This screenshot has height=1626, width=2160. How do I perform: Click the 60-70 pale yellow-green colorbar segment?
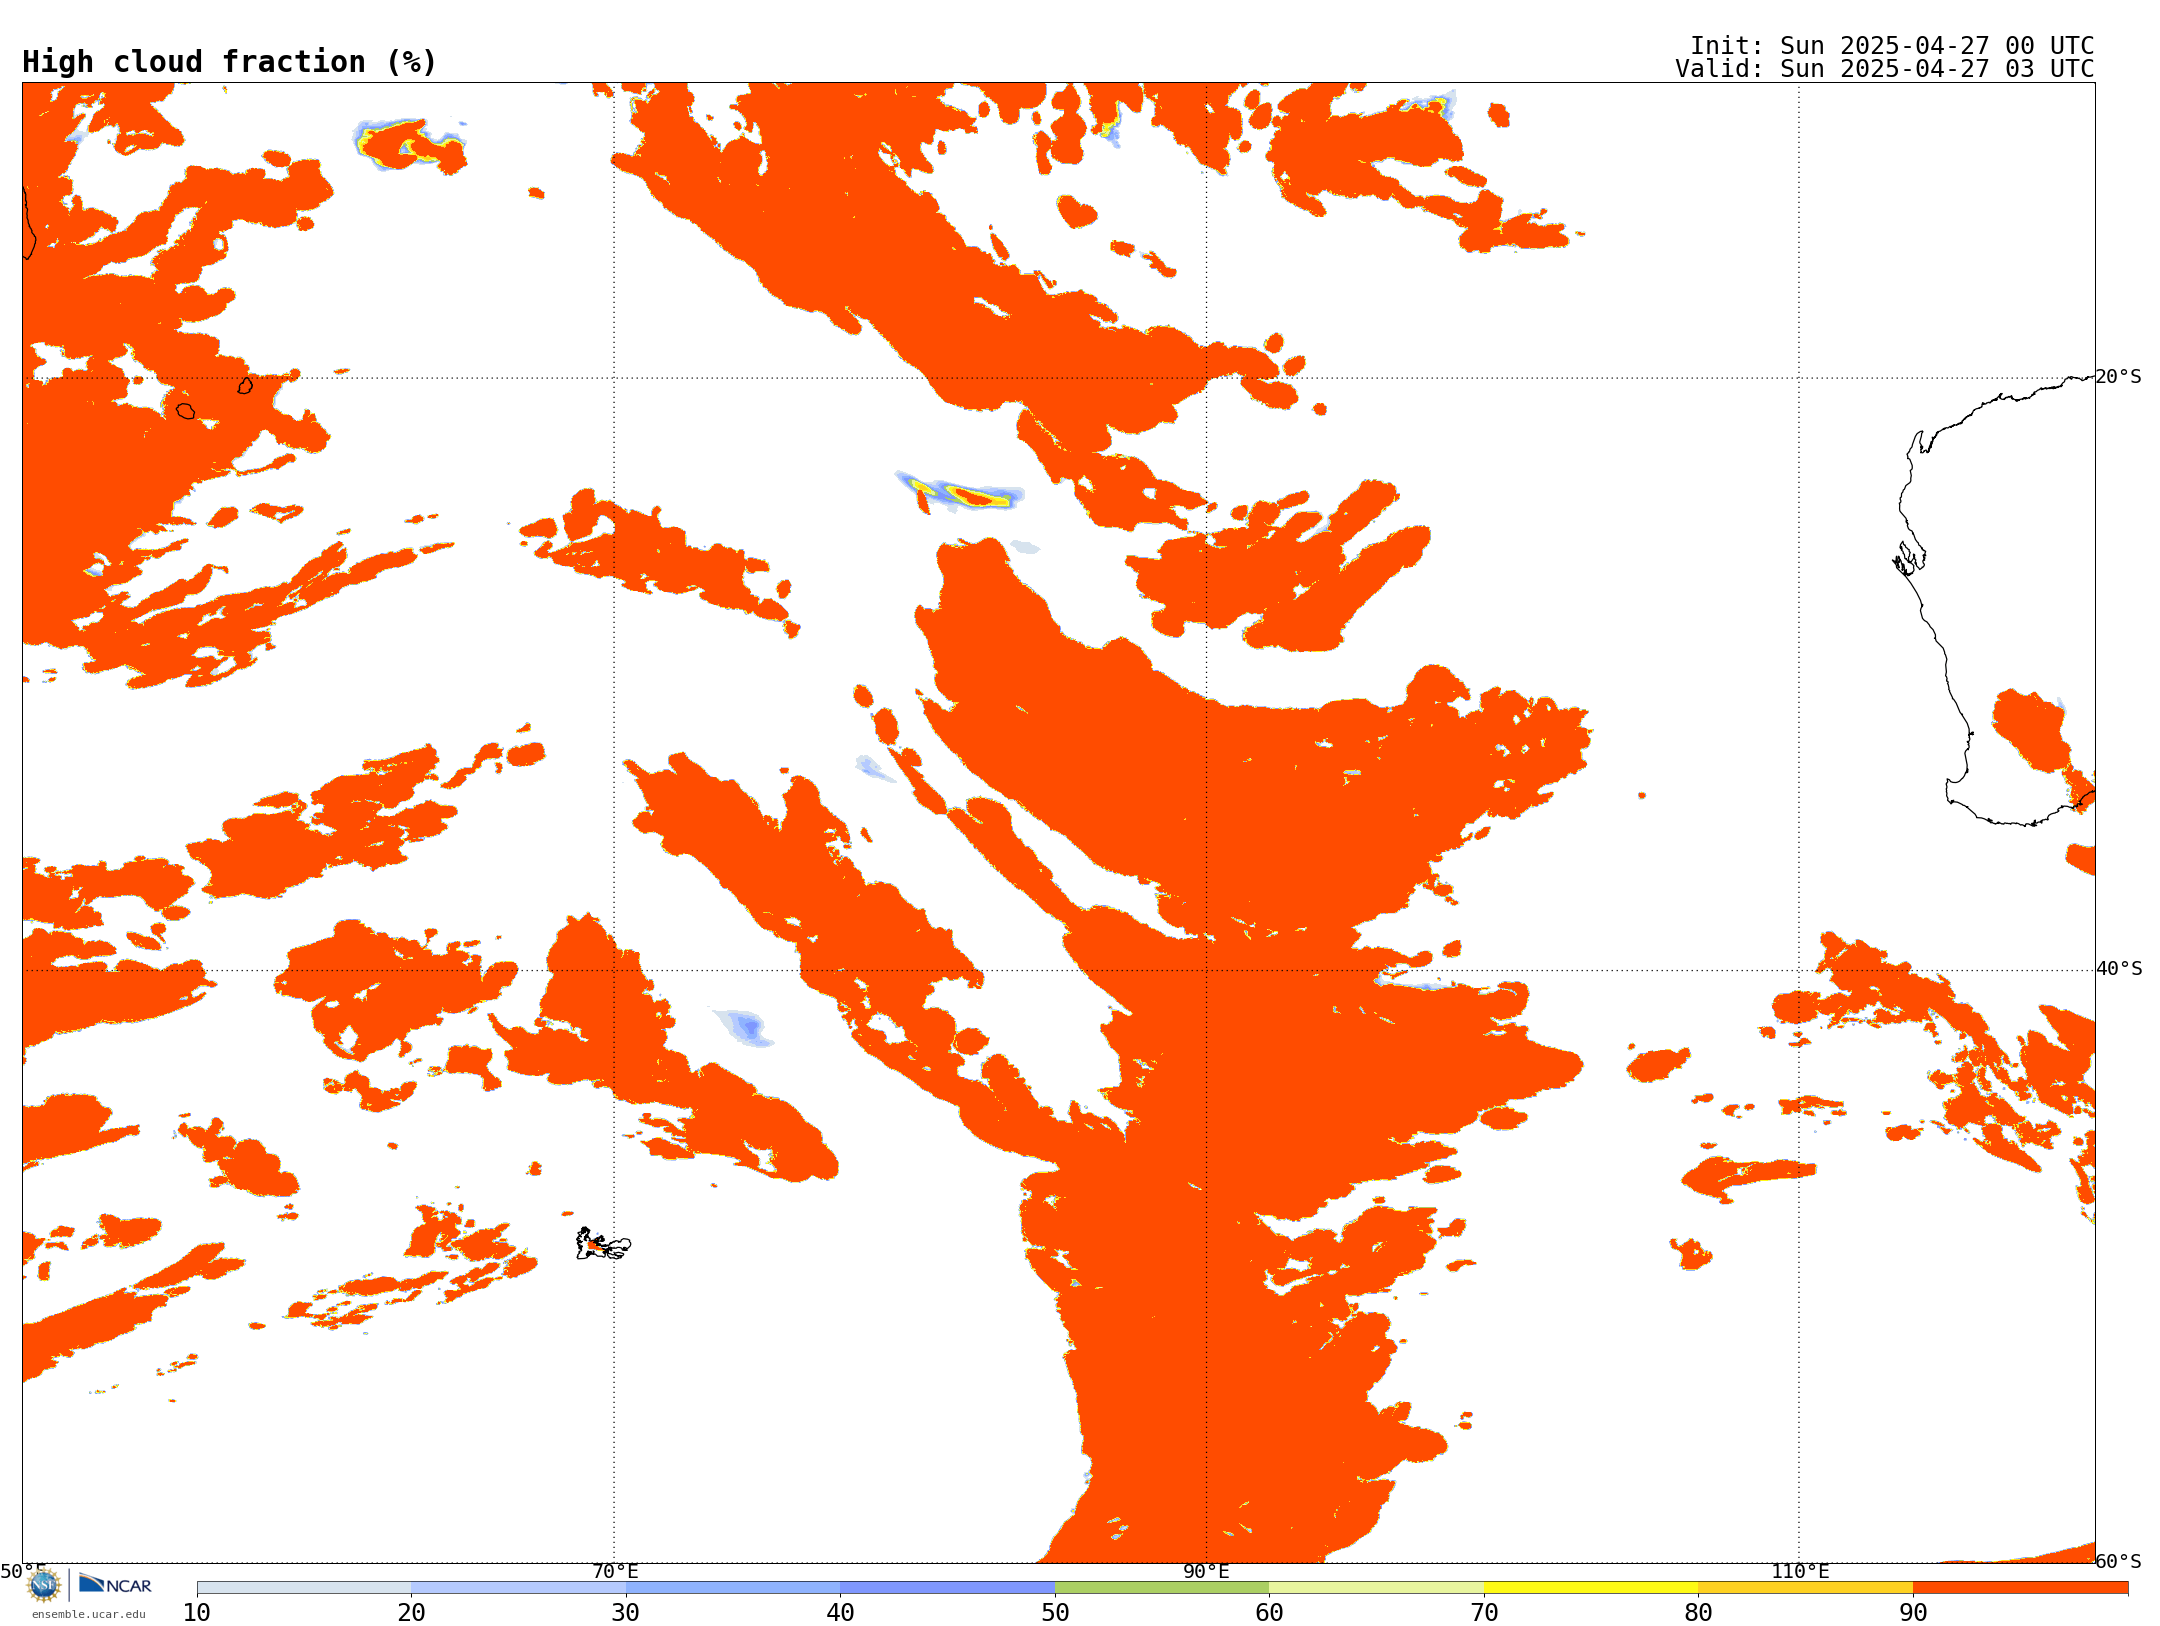tap(1377, 1588)
